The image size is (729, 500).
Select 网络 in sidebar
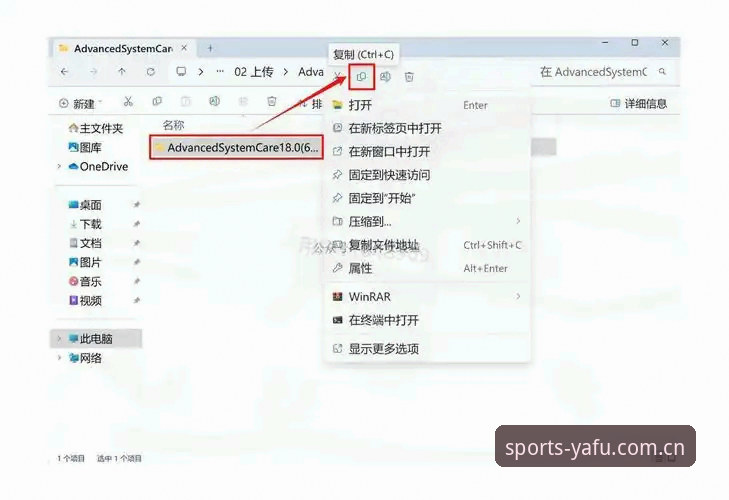point(85,358)
